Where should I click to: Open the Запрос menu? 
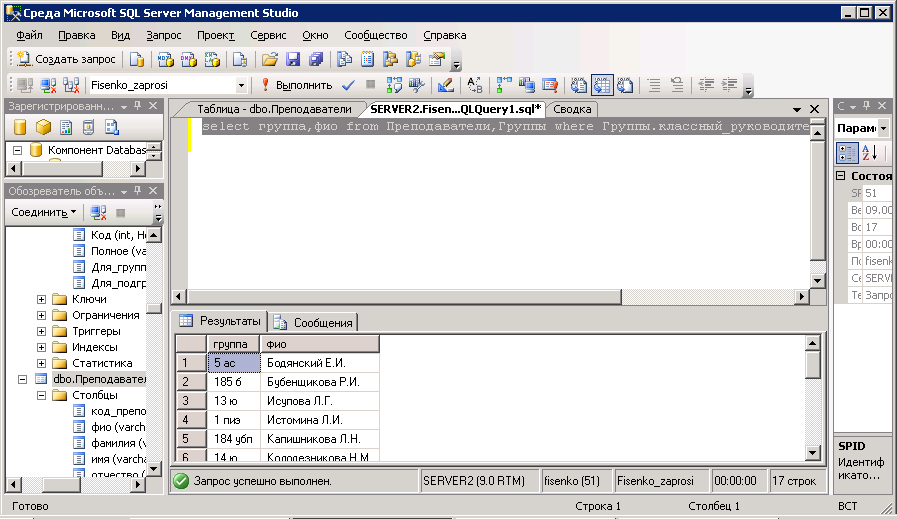(164, 35)
